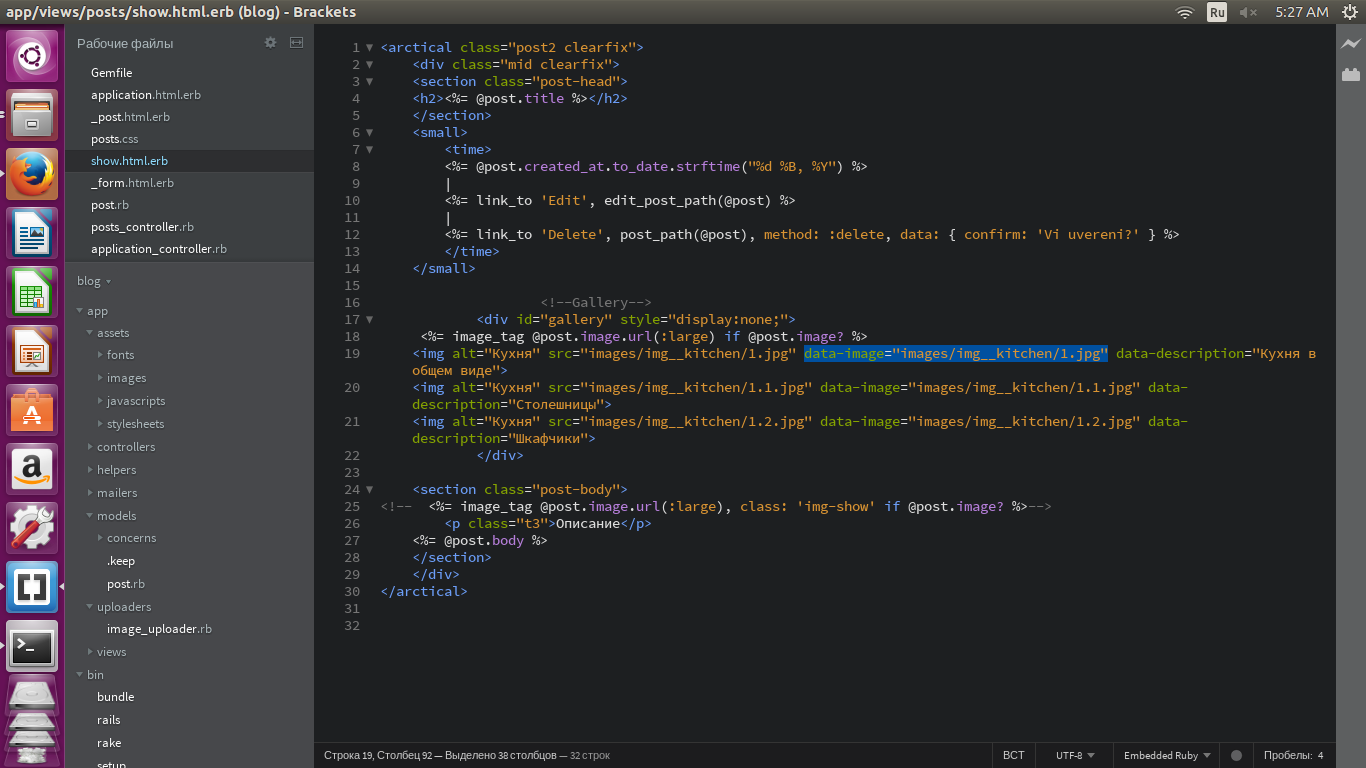Open Extension Manager brick icon
Viewport: 1366px width, 768px height.
click(1351, 74)
